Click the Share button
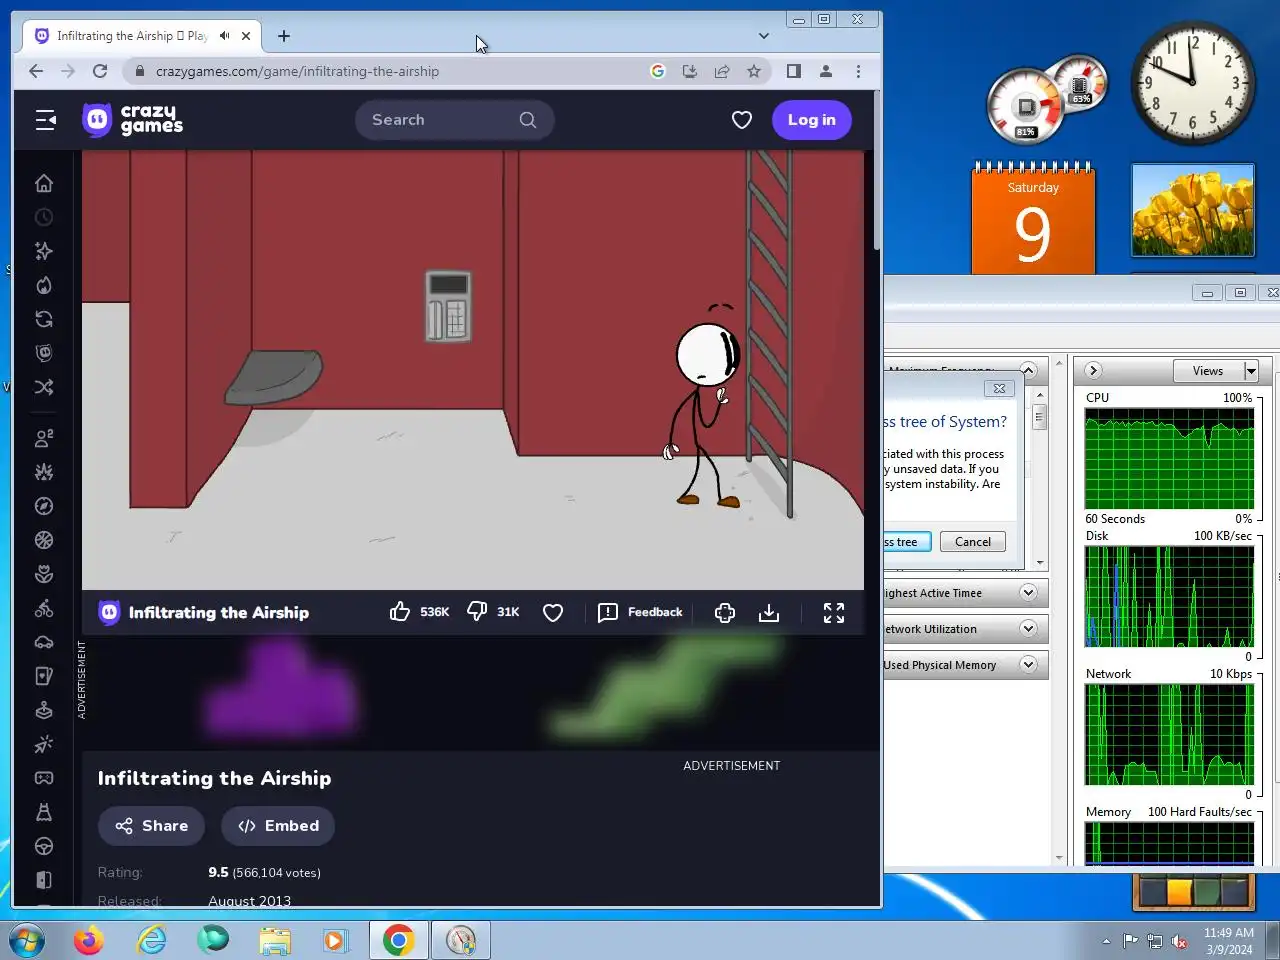The image size is (1280, 960). [152, 826]
